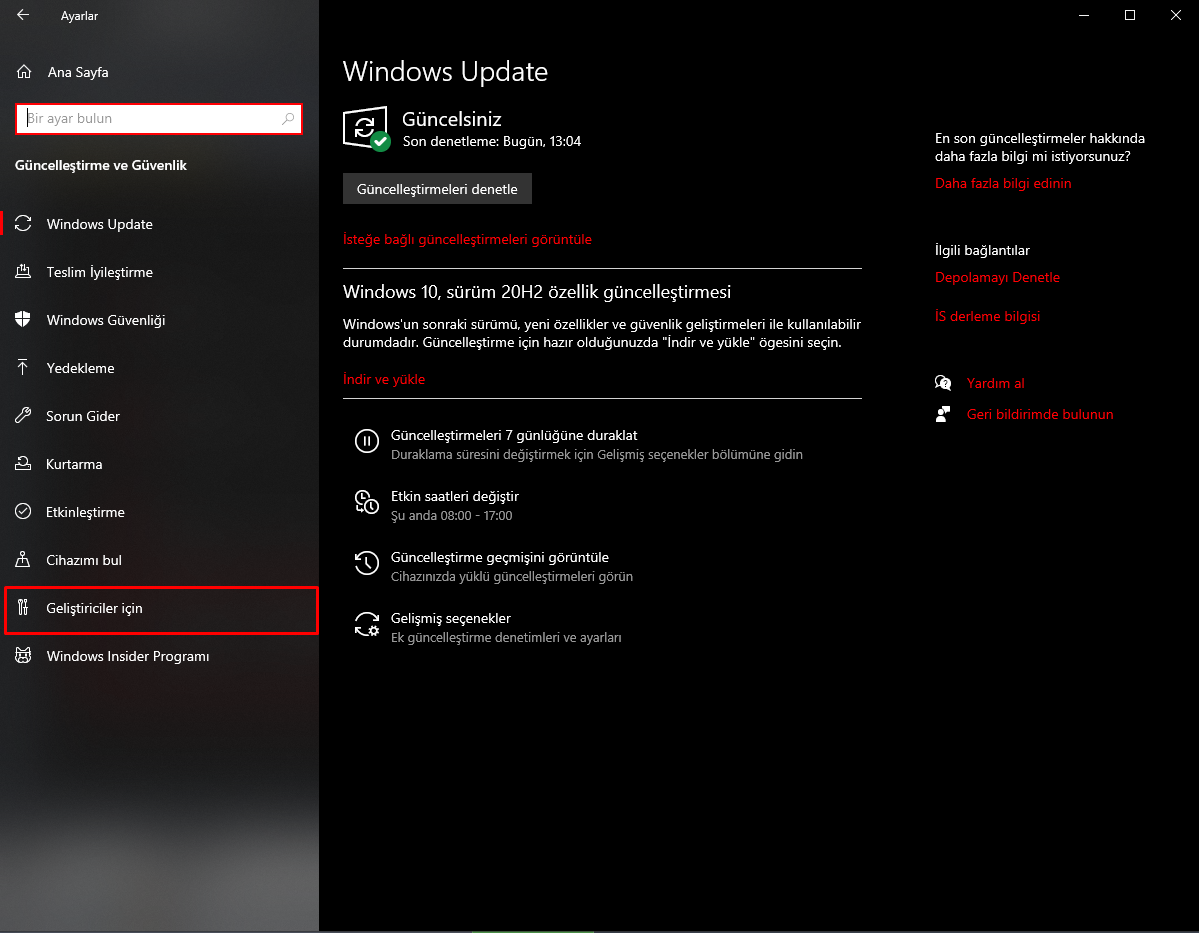Focus the Bir ayar bulun search field

[x=159, y=119]
